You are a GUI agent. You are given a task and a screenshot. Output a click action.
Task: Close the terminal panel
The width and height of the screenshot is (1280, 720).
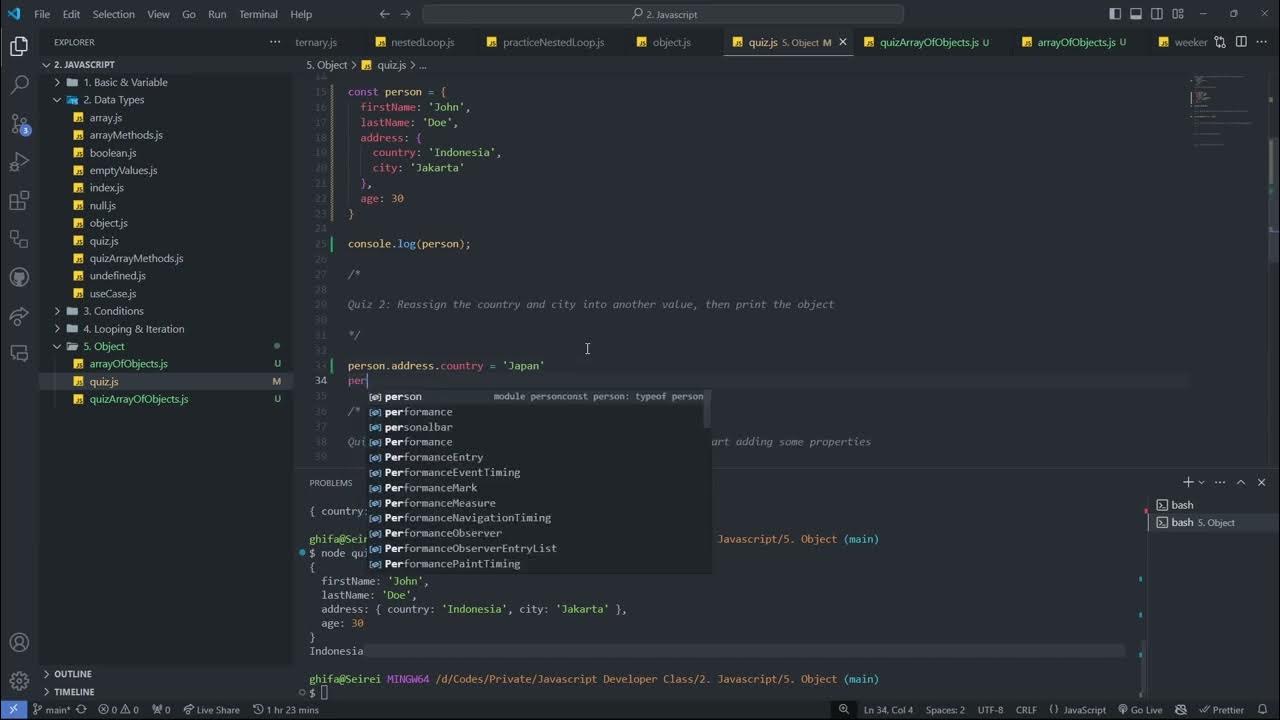[1264, 482]
